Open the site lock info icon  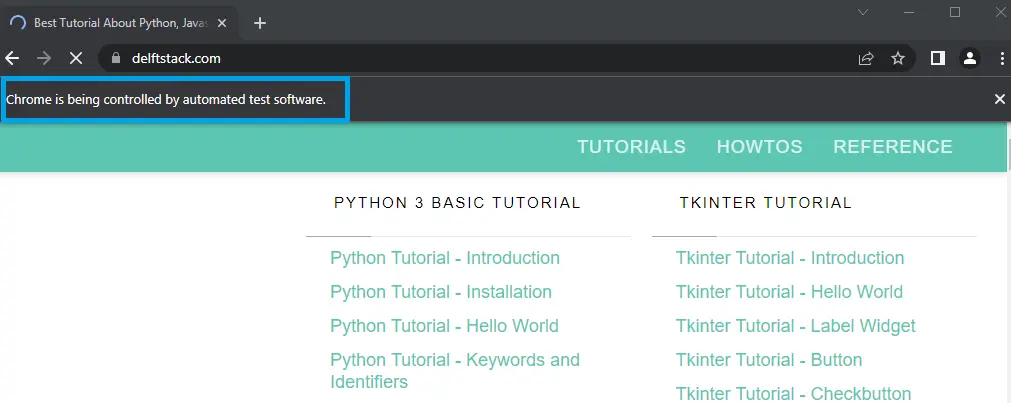pyautogui.click(x=116, y=59)
